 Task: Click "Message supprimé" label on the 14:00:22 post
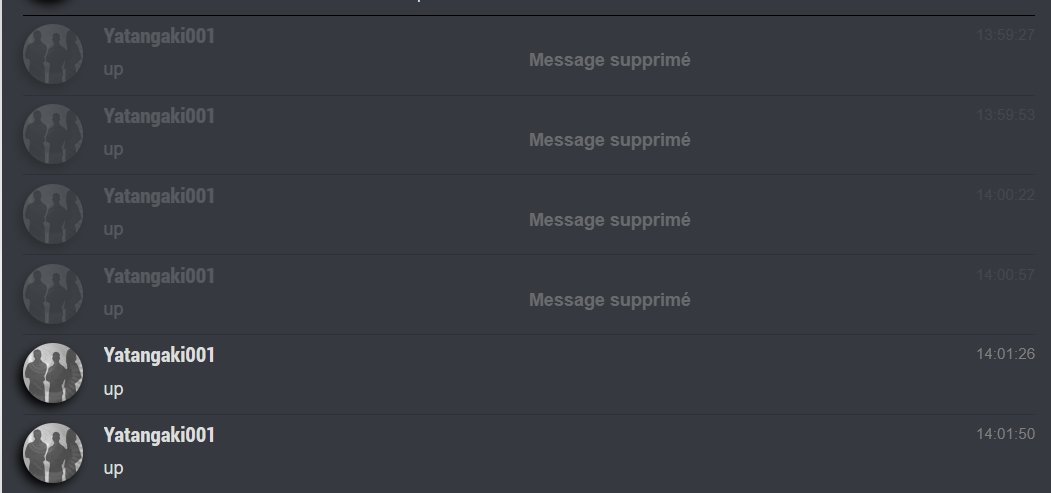609,220
